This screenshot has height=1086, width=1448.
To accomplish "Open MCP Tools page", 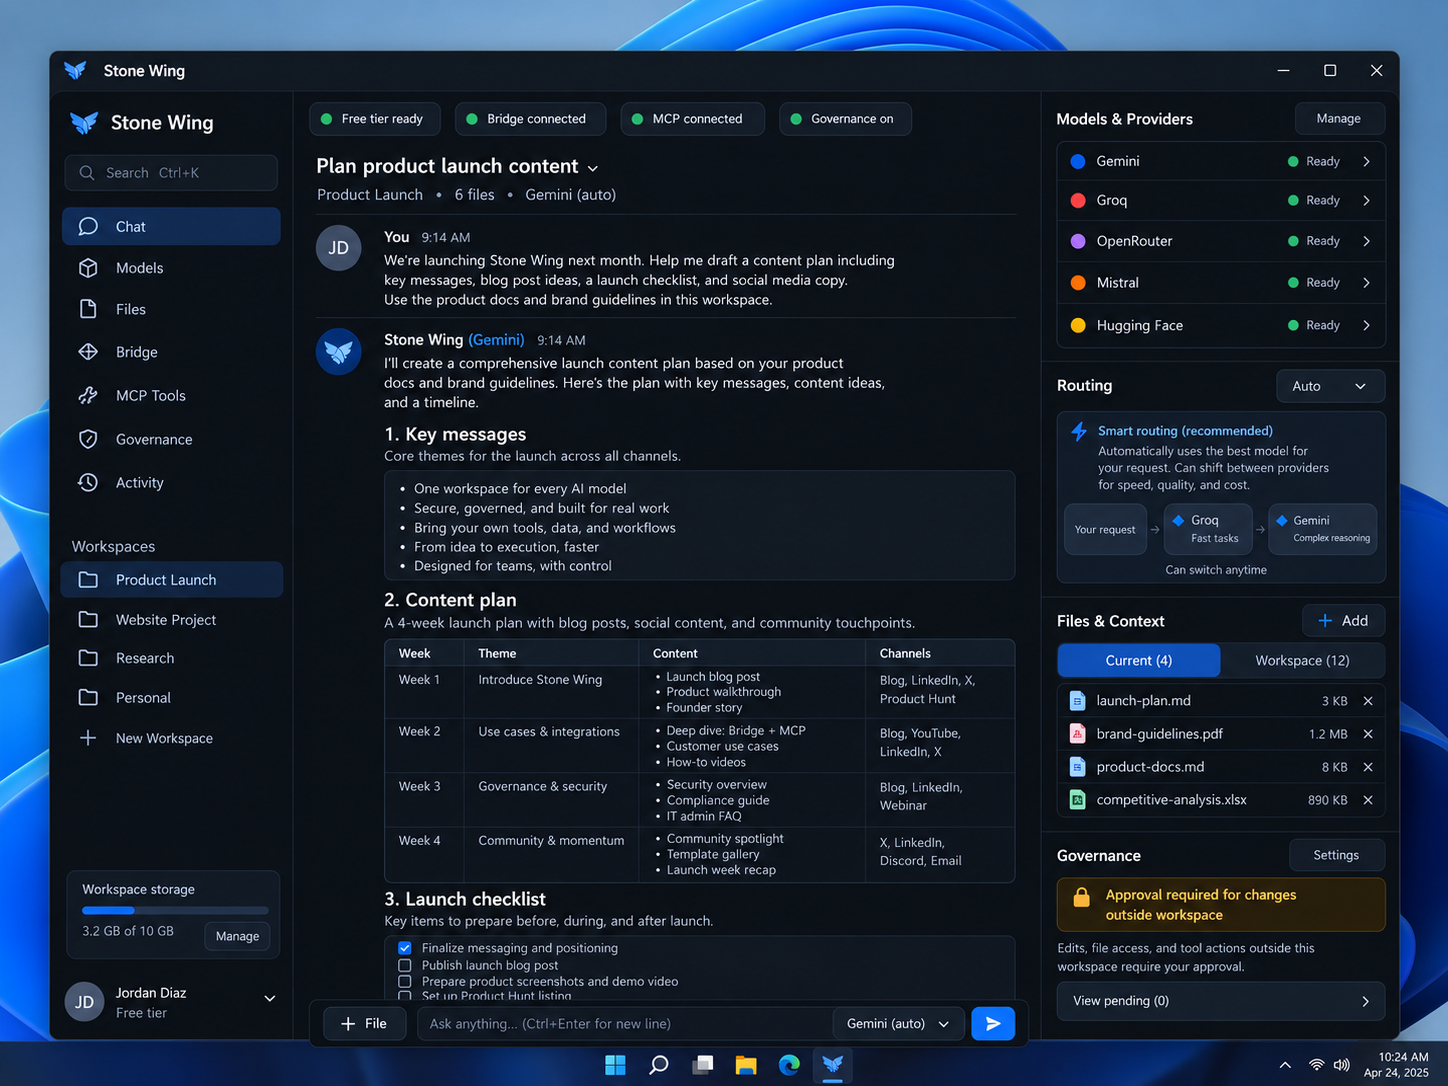I will click(171, 396).
